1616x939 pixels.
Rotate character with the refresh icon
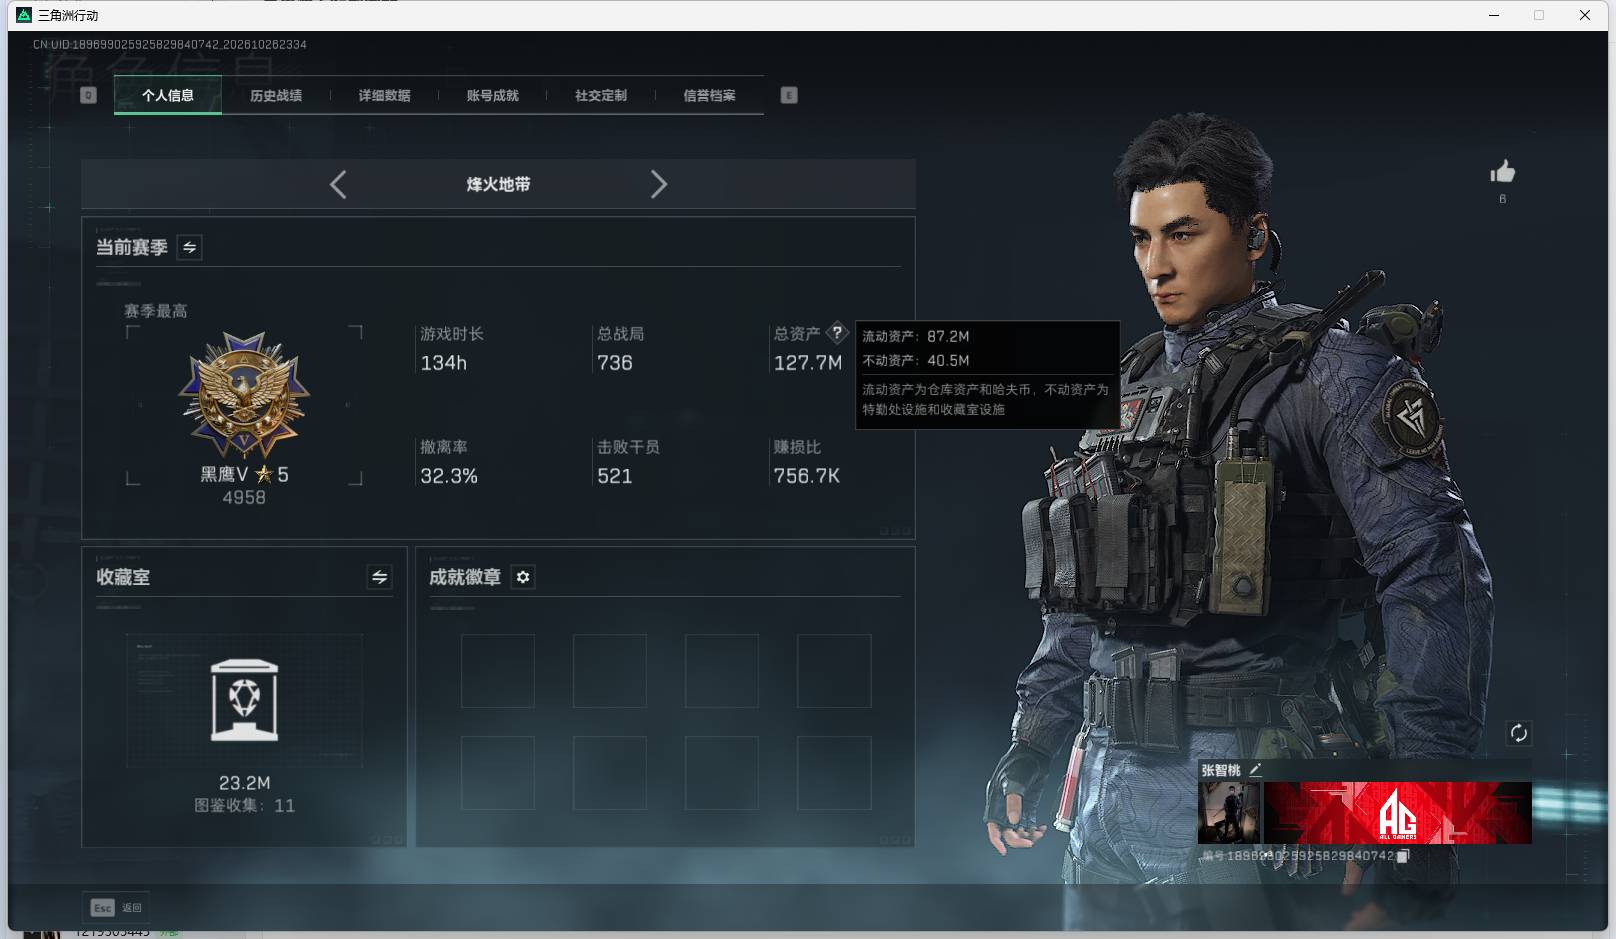(1518, 733)
